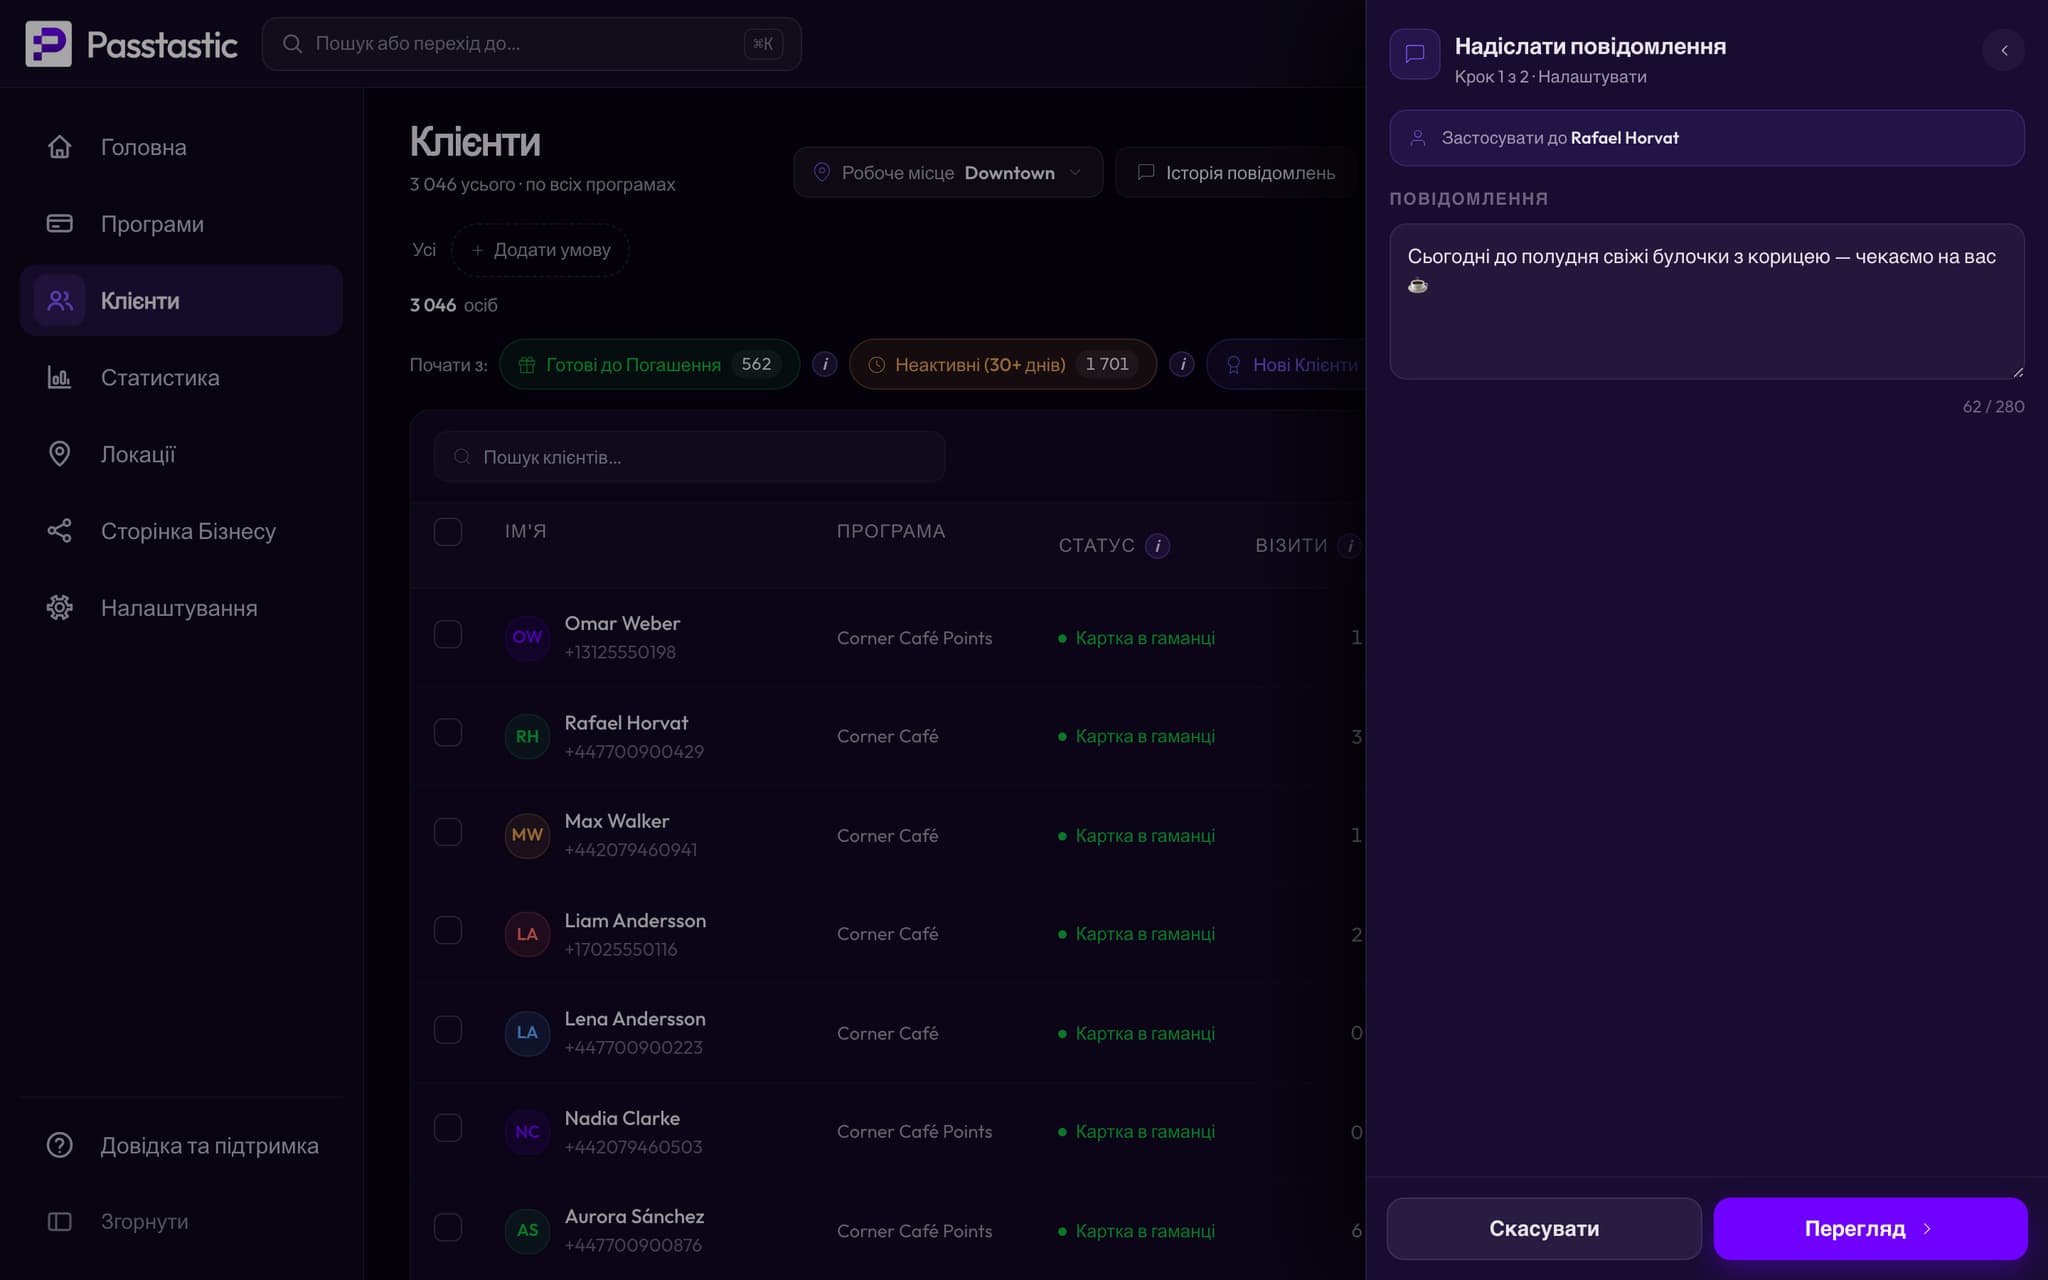
Task: Toggle select-all checkbox in table header
Action: click(448, 531)
